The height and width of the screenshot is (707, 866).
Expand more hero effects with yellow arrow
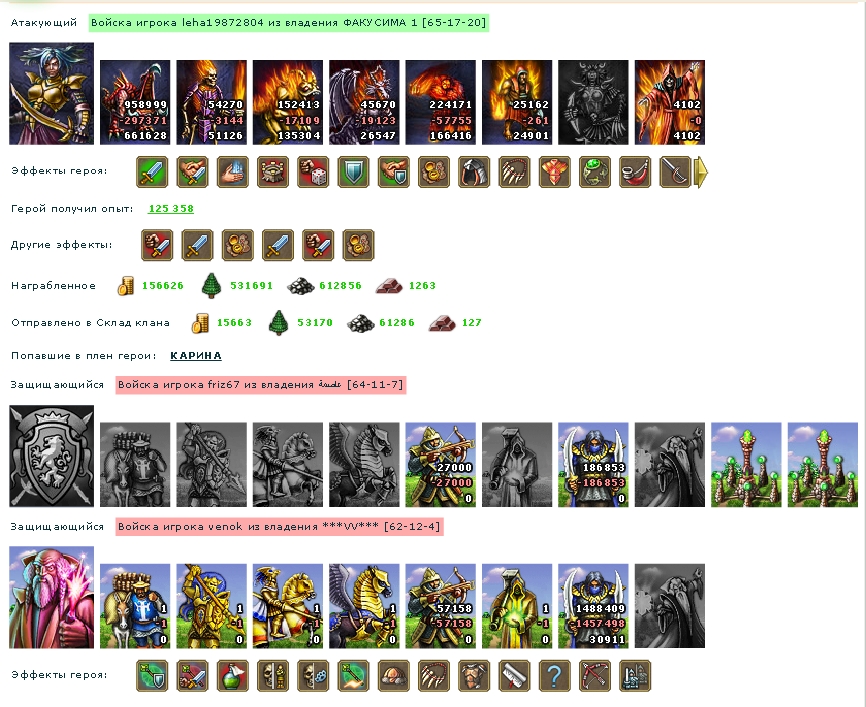pyautogui.click(x=700, y=172)
